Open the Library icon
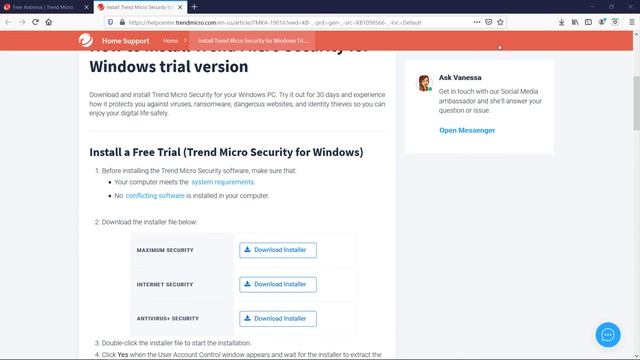640x360 pixels. 575,22
